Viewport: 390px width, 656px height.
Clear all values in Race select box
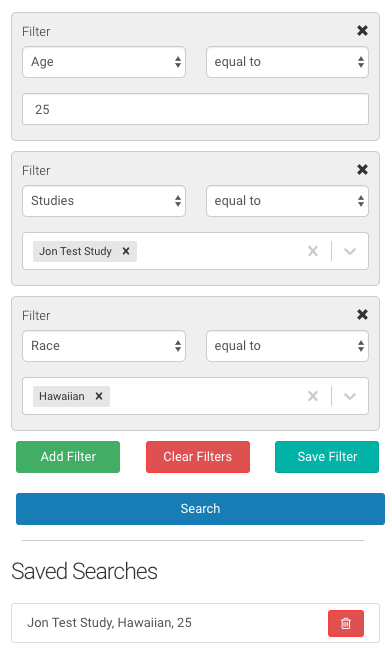[x=313, y=396]
